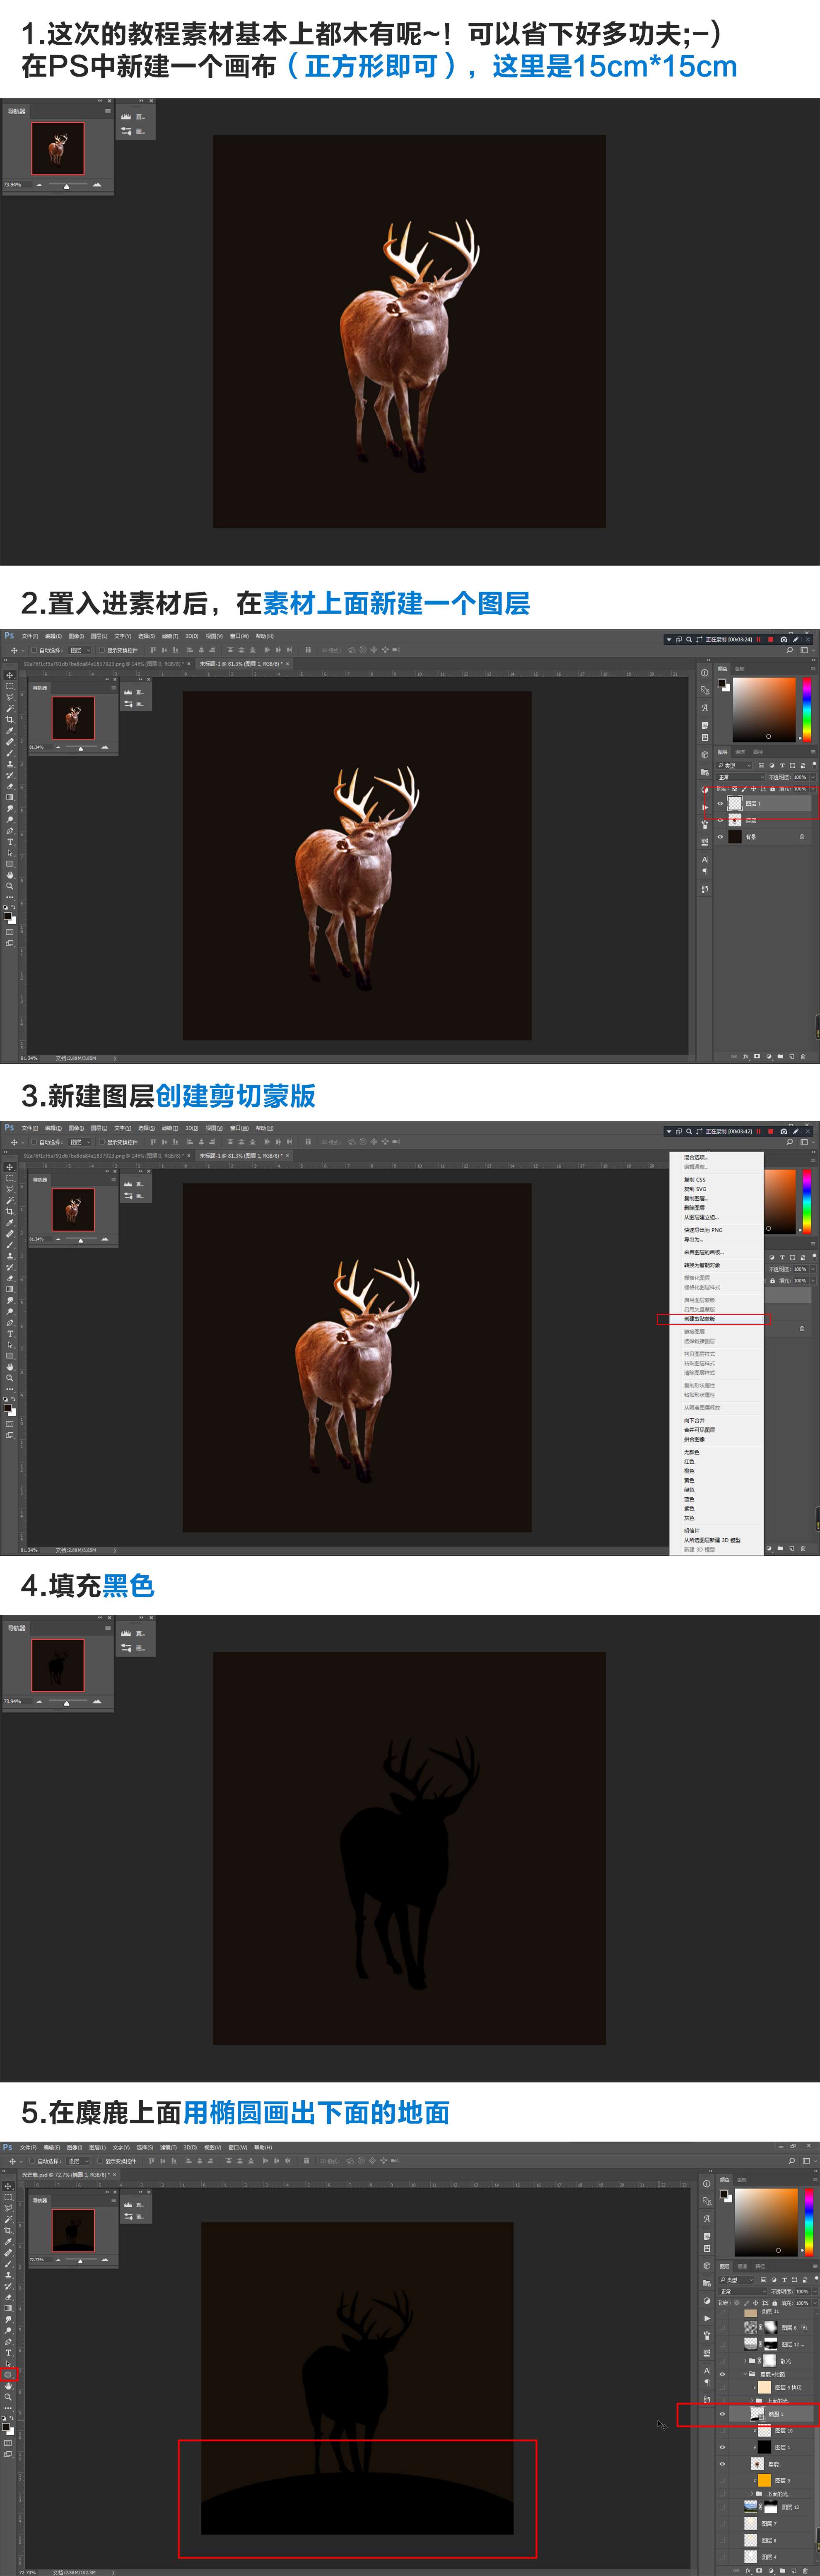
Task: Hide the 椭圆 1 layer in step 5
Action: tap(722, 2414)
